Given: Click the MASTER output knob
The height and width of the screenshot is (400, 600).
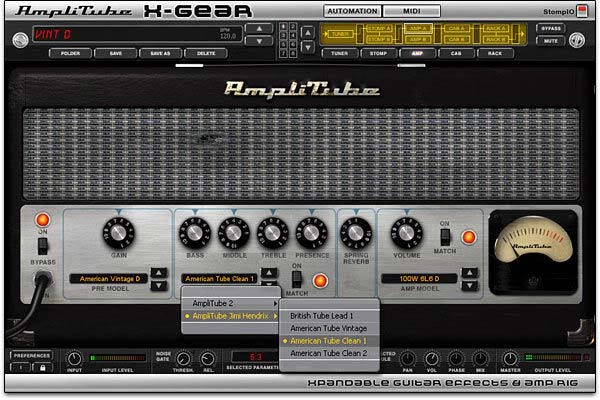Looking at the screenshot, I should (510, 359).
